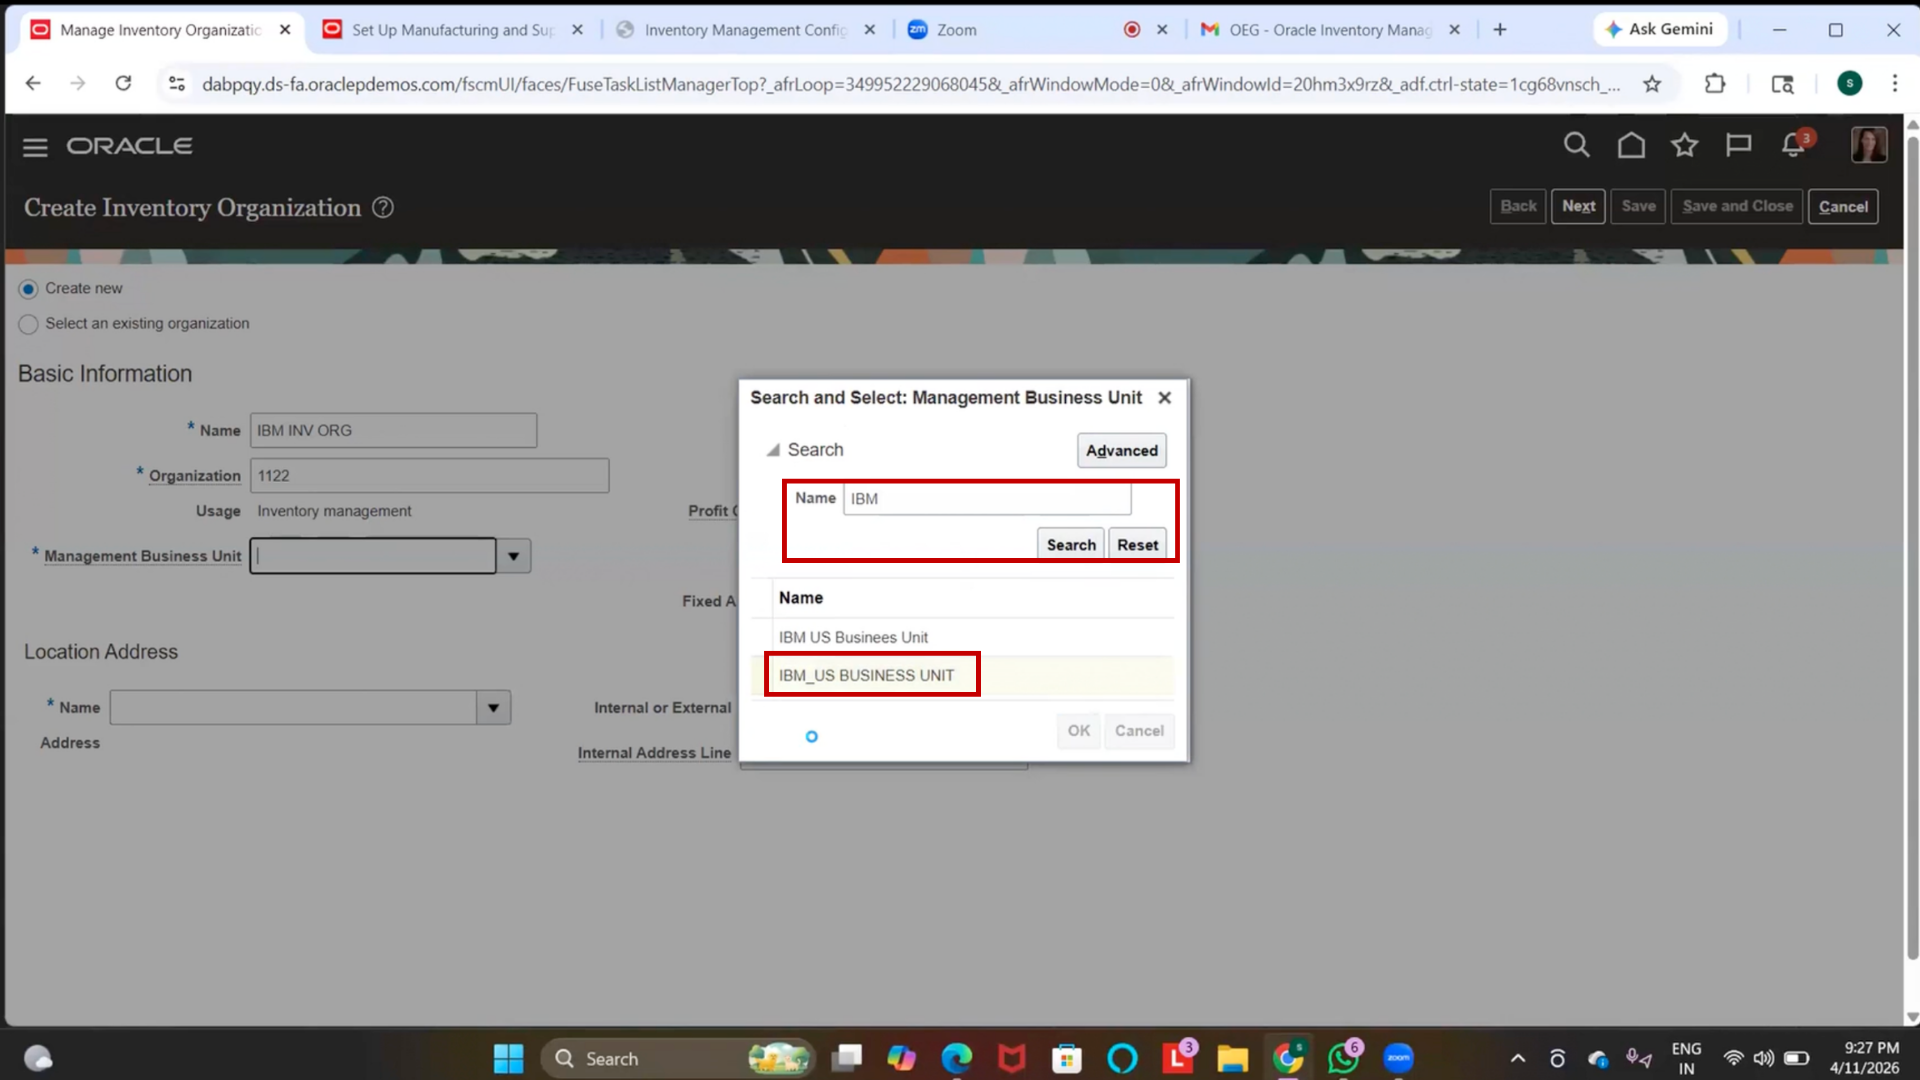Click the Organization field showing 1122

coord(429,476)
